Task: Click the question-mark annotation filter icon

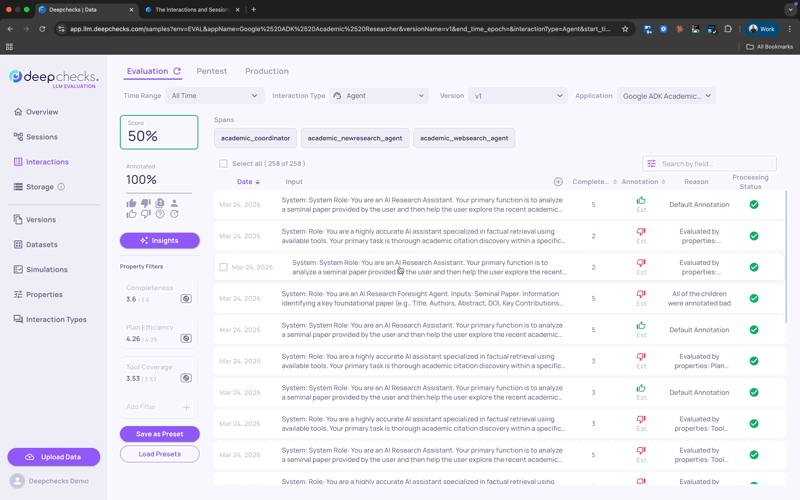Action: click(160, 214)
